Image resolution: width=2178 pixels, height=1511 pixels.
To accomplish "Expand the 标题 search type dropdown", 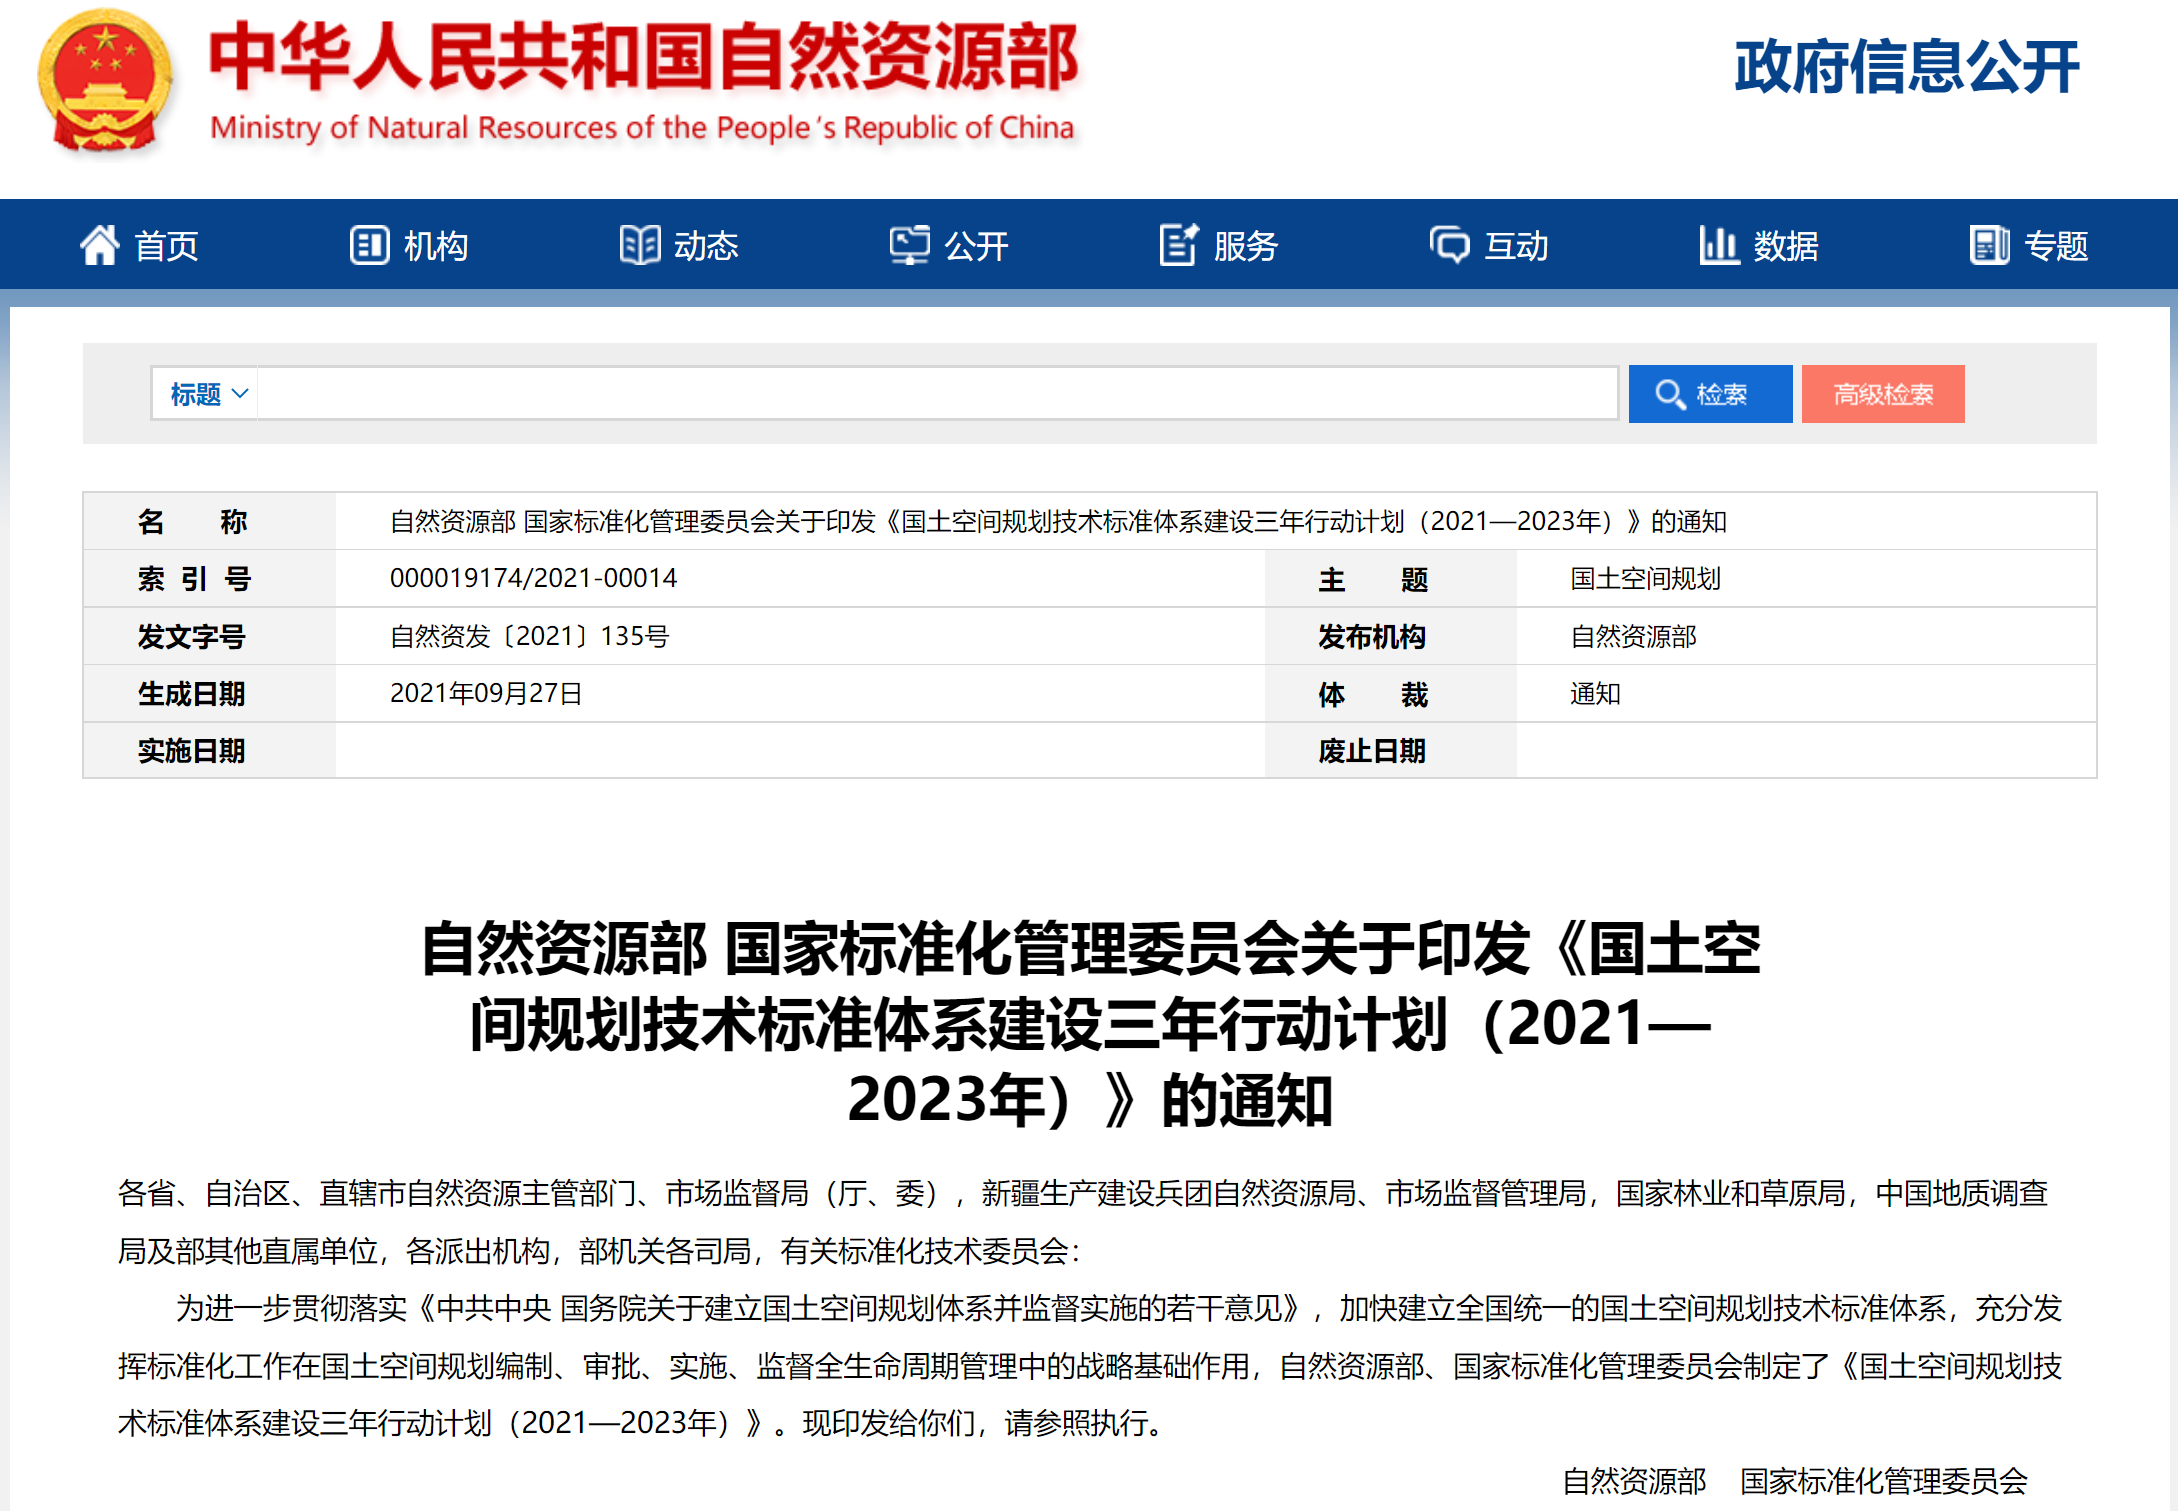I will [x=207, y=394].
